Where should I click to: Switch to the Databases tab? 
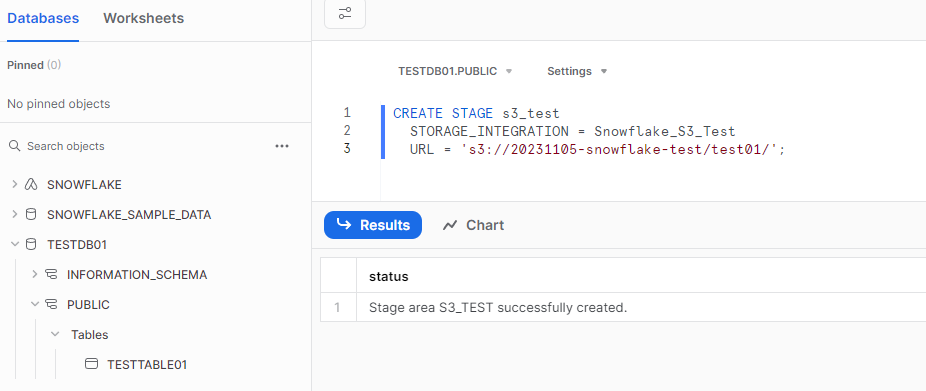pyautogui.click(x=43, y=18)
